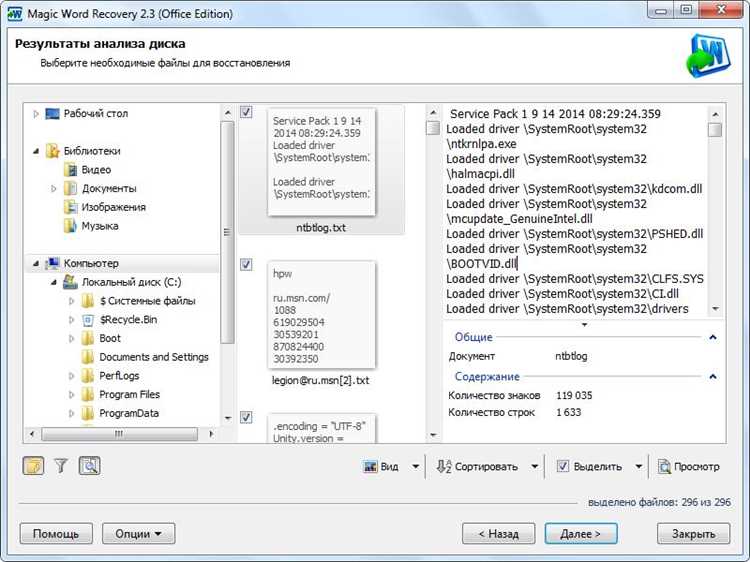This screenshot has height=562, width=750.
Task: Open the Опции options menu button
Action: [138, 533]
